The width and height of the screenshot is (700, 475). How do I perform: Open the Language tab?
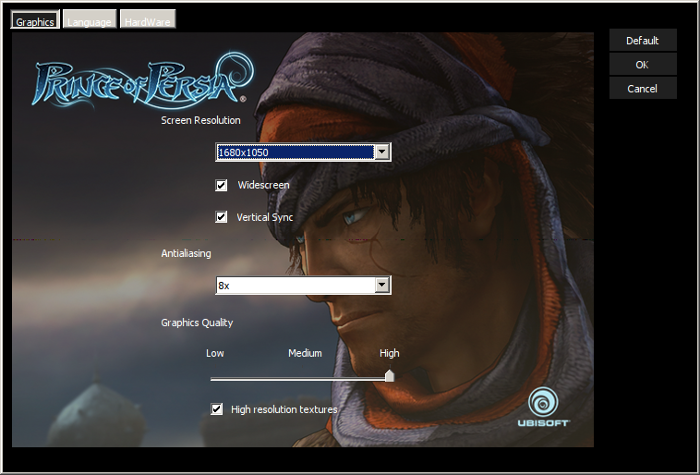90,20
